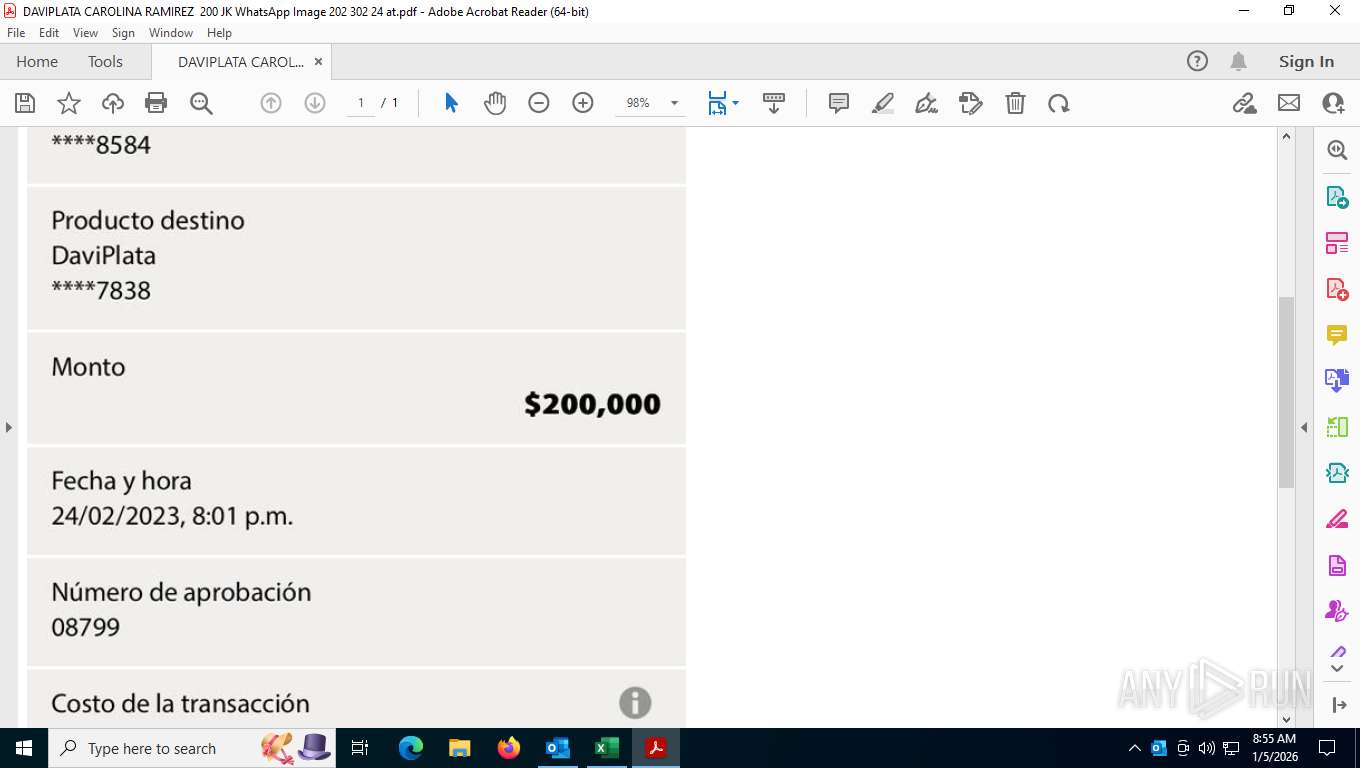Add a sticky note comment
This screenshot has width=1360, height=768.
point(839,103)
